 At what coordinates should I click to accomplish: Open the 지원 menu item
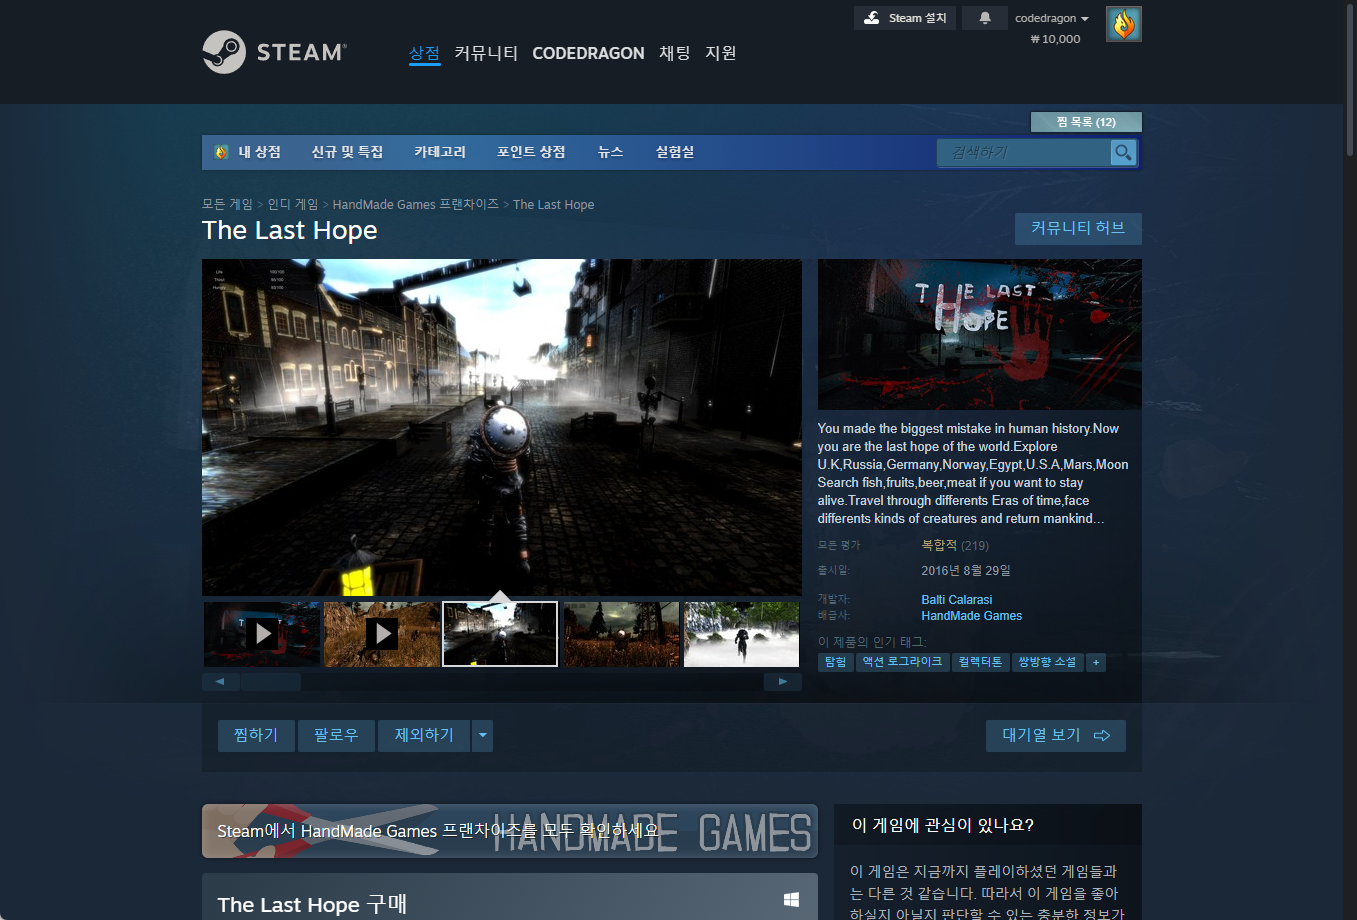[721, 53]
